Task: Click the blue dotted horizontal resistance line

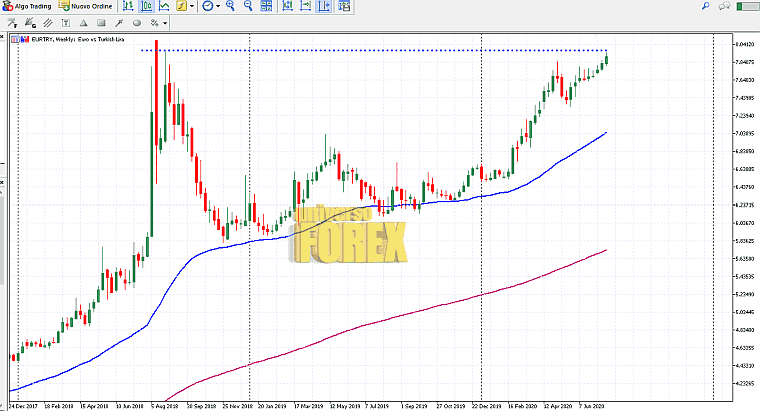Action: coord(400,50)
